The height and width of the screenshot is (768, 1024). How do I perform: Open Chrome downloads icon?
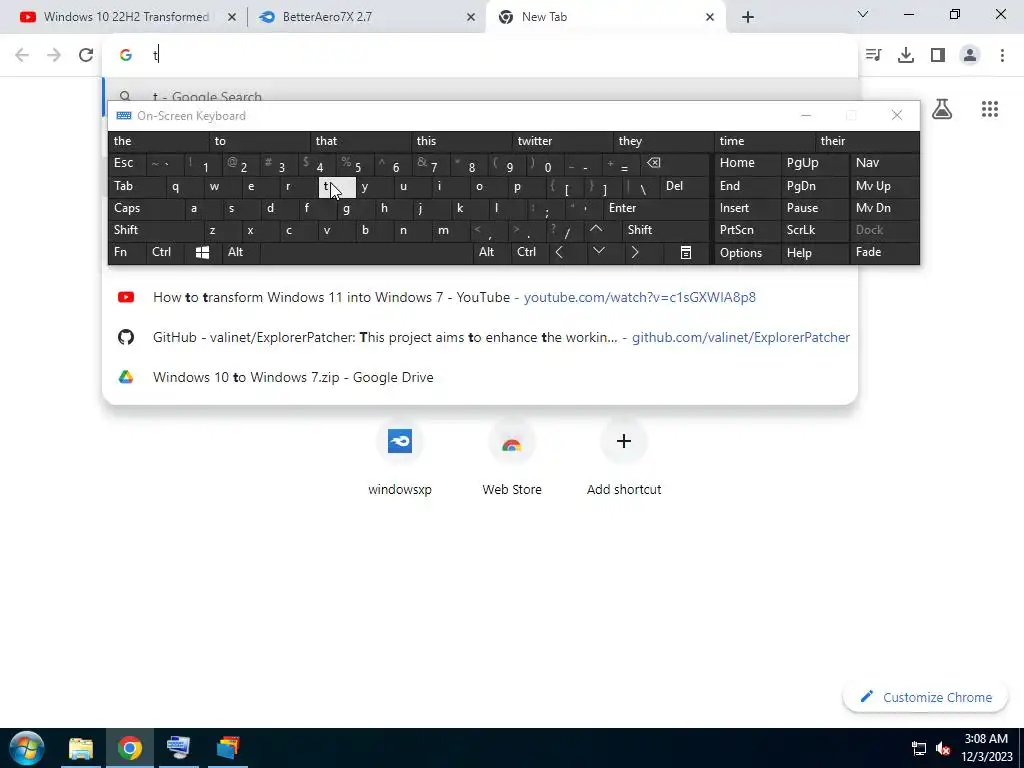[906, 55]
